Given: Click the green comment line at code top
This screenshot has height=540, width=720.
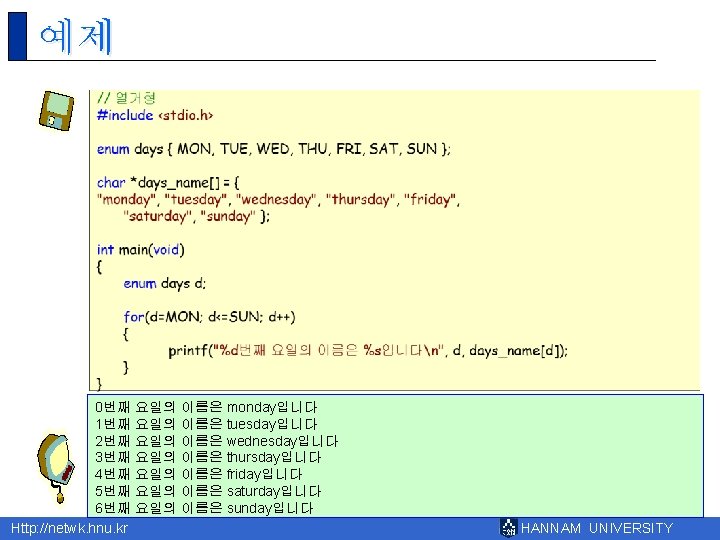Looking at the screenshot, I should coord(126,97).
